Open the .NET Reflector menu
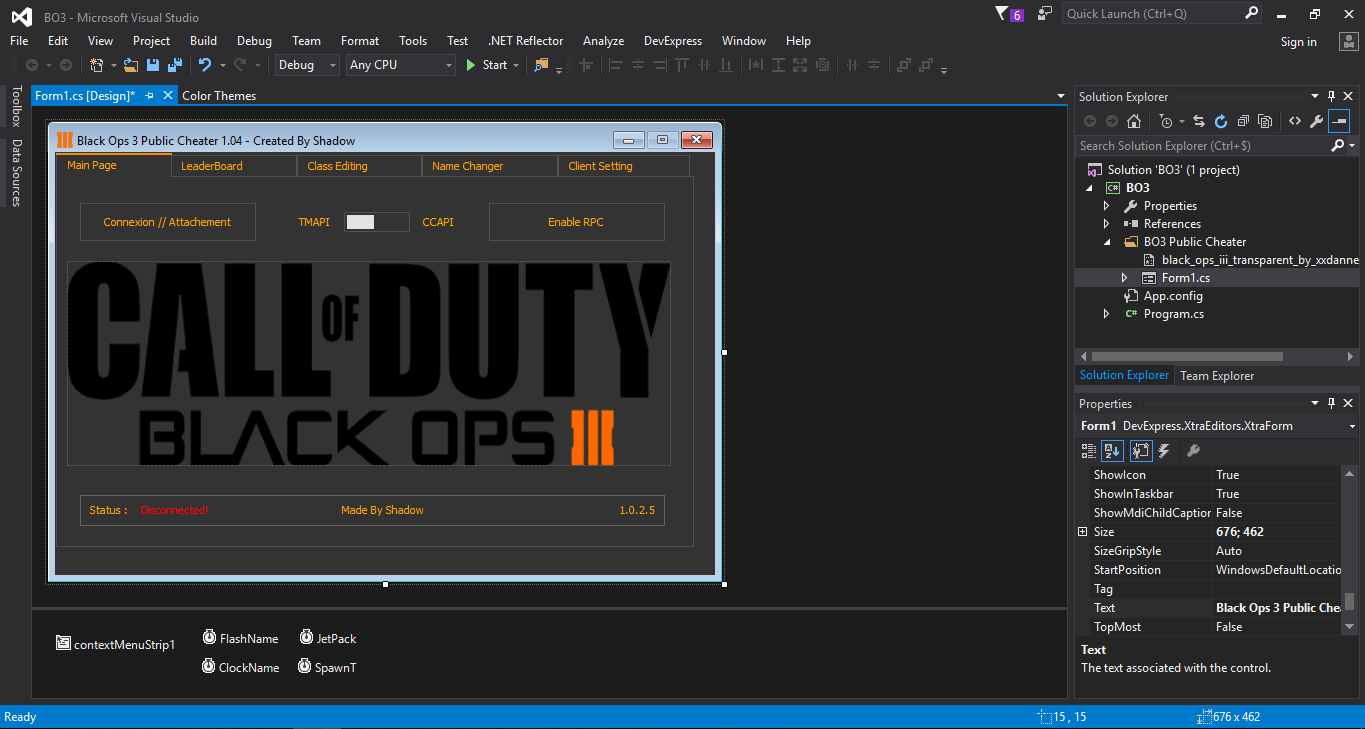Screen dimensions: 1365x729 coord(525,41)
